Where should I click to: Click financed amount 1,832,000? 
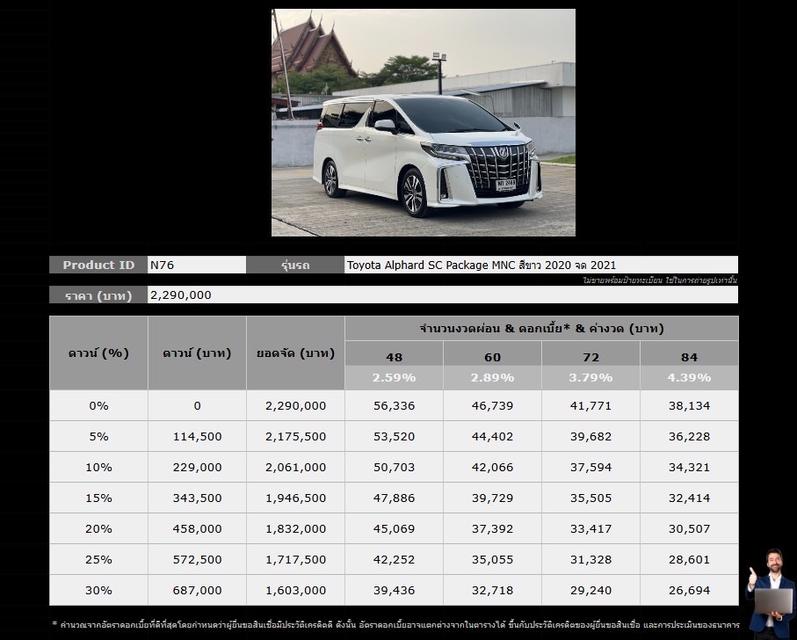tap(295, 529)
